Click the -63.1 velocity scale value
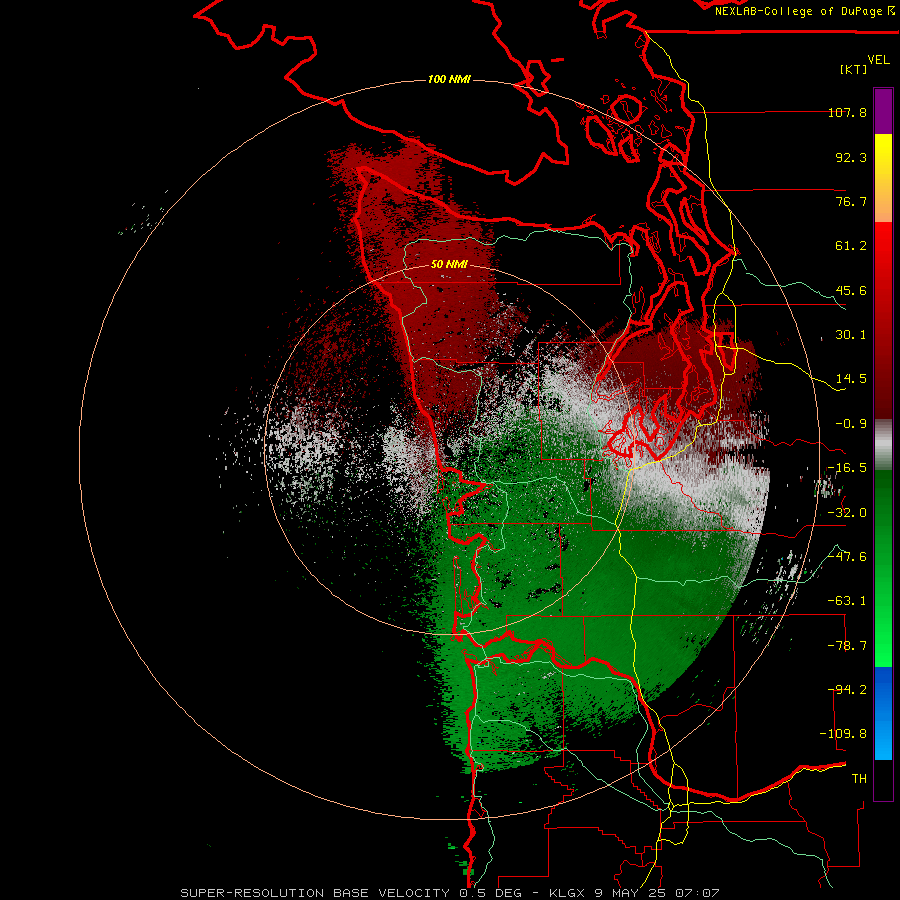Image resolution: width=900 pixels, height=900 pixels. click(847, 601)
